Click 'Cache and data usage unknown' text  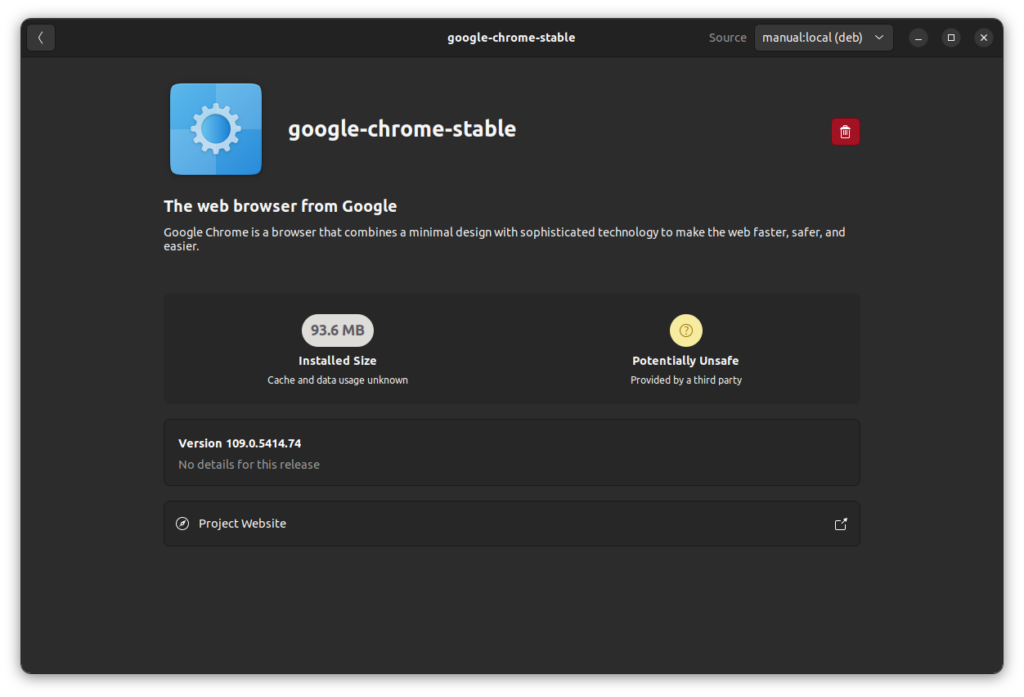338,380
